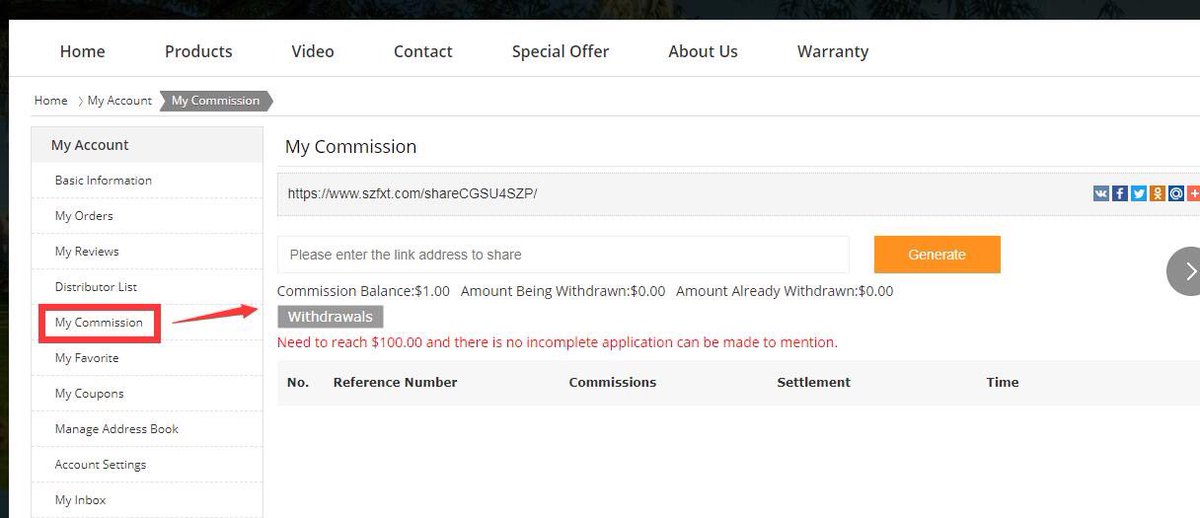This screenshot has height=518, width=1200.
Task: Open My Reviews in sidebar
Action: pos(87,252)
